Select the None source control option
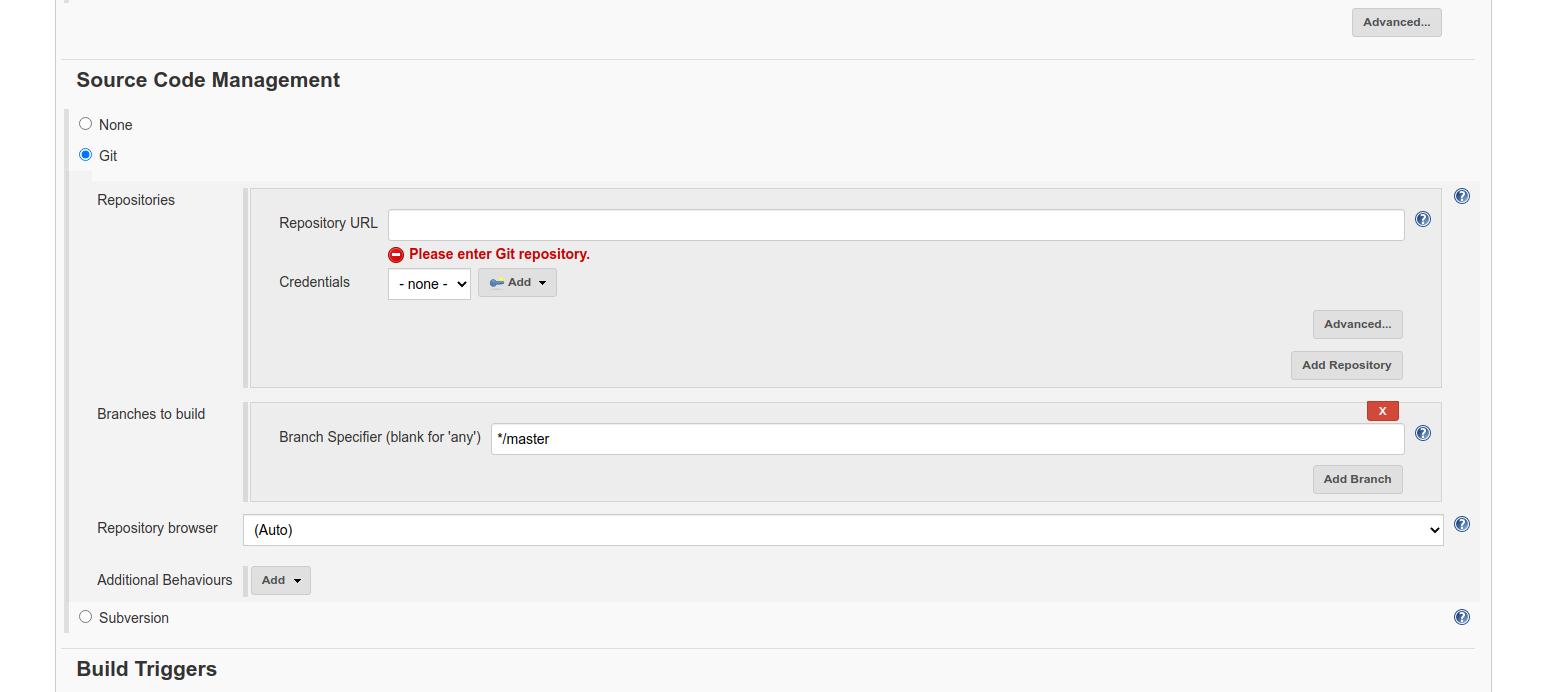Viewport: 1546px width, 692px height. click(x=86, y=124)
